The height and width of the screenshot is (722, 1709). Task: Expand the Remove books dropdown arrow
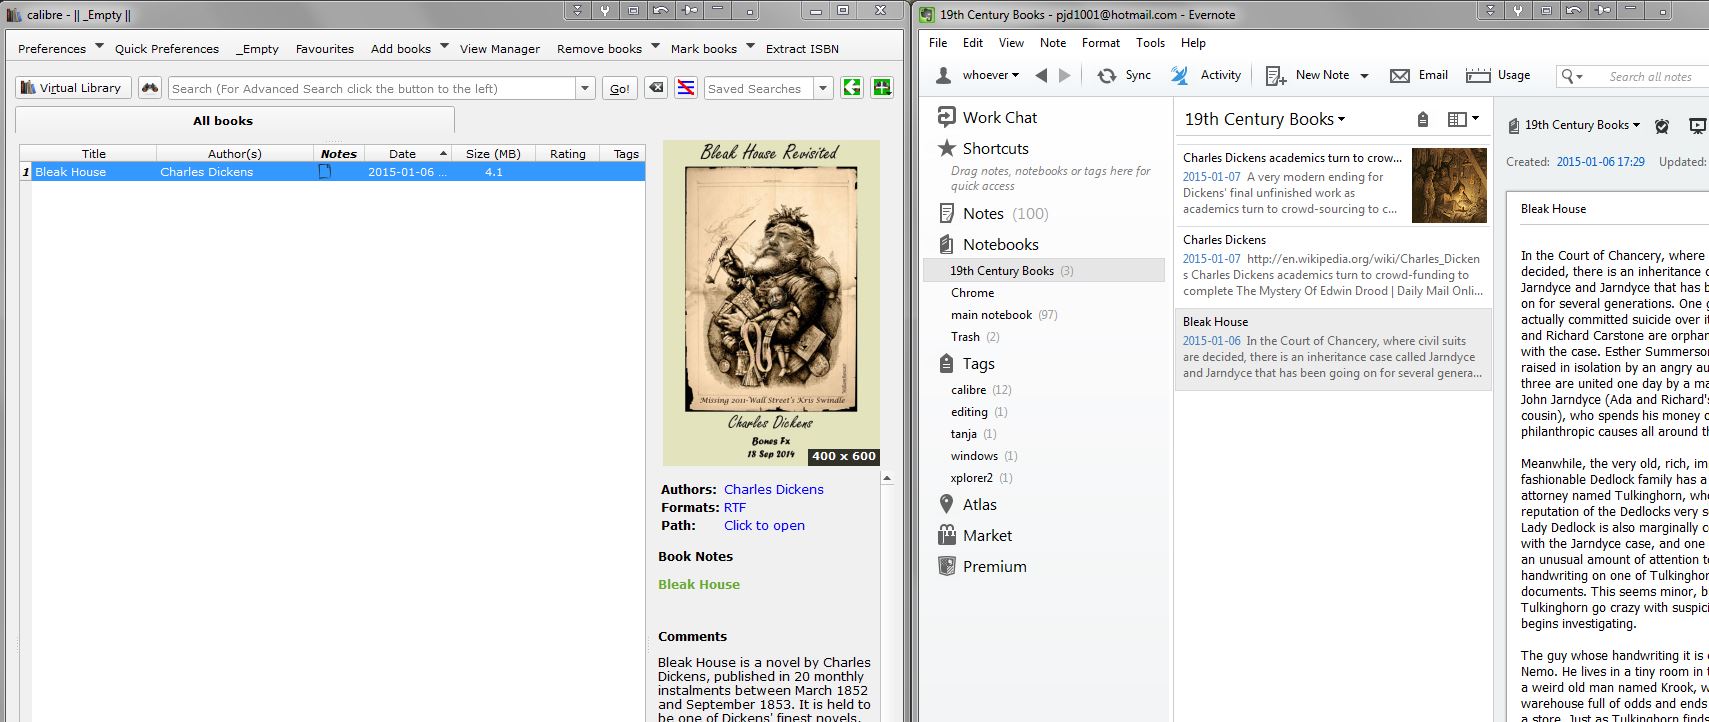pos(655,46)
